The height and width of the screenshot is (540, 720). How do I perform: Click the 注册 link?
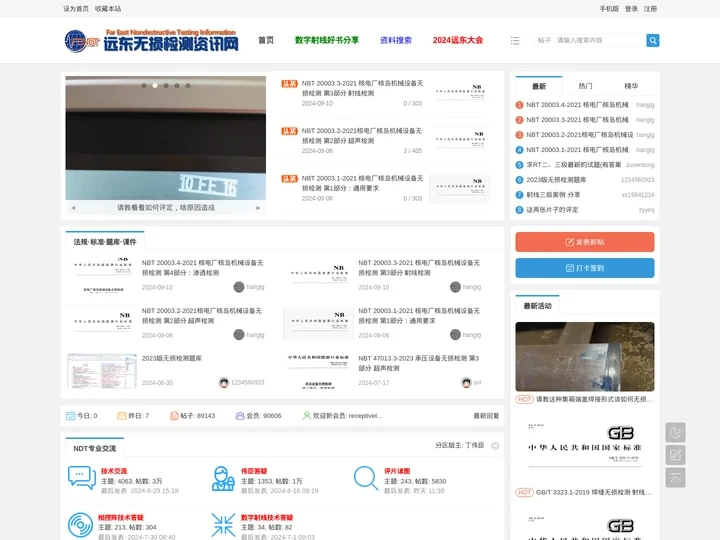(x=650, y=9)
